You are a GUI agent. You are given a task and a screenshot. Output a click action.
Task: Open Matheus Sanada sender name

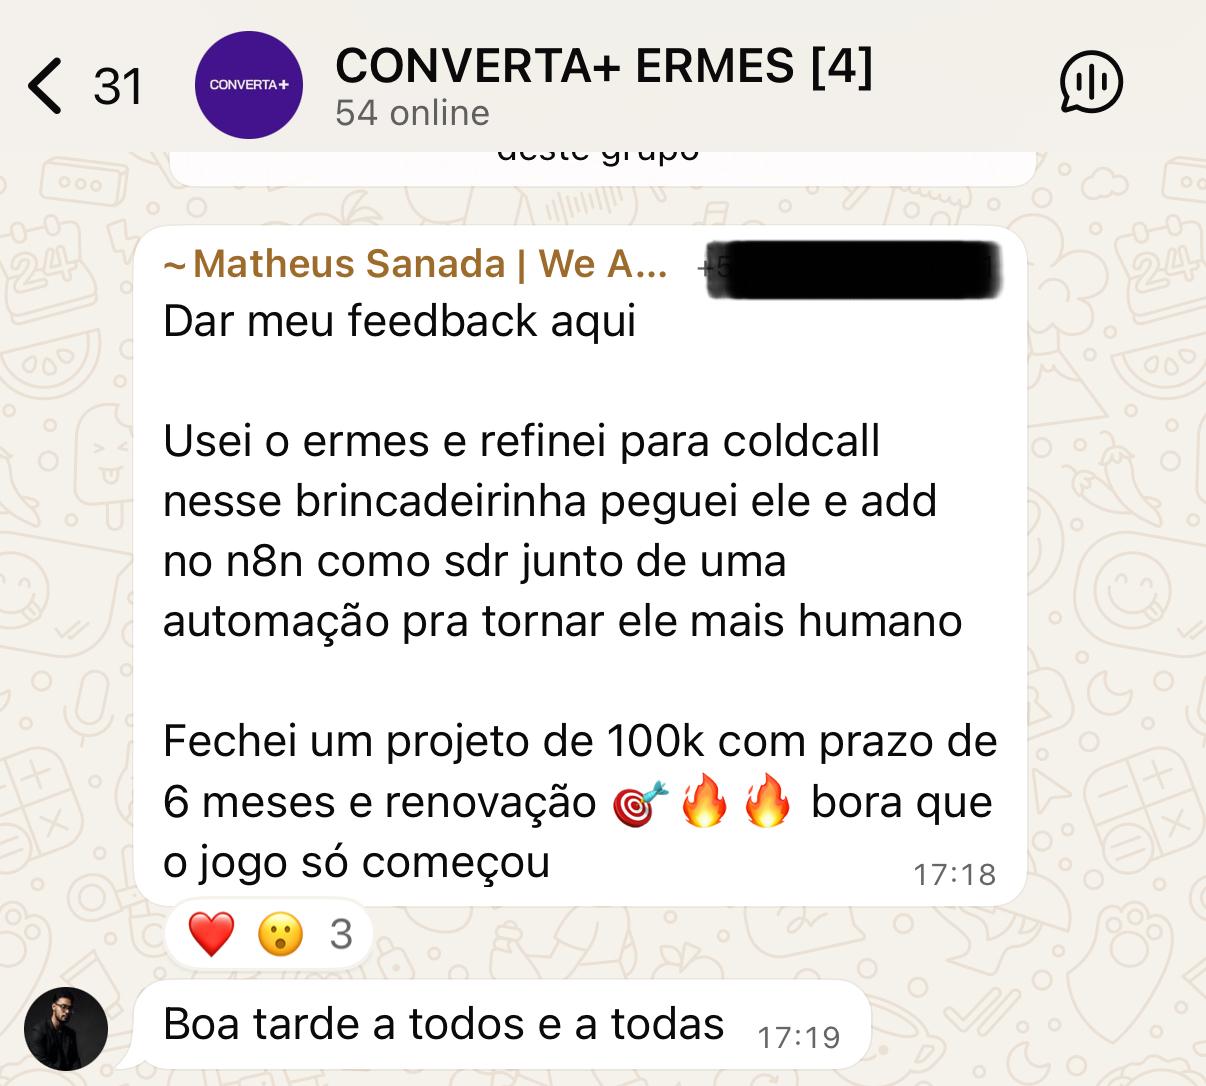pyautogui.click(x=416, y=264)
